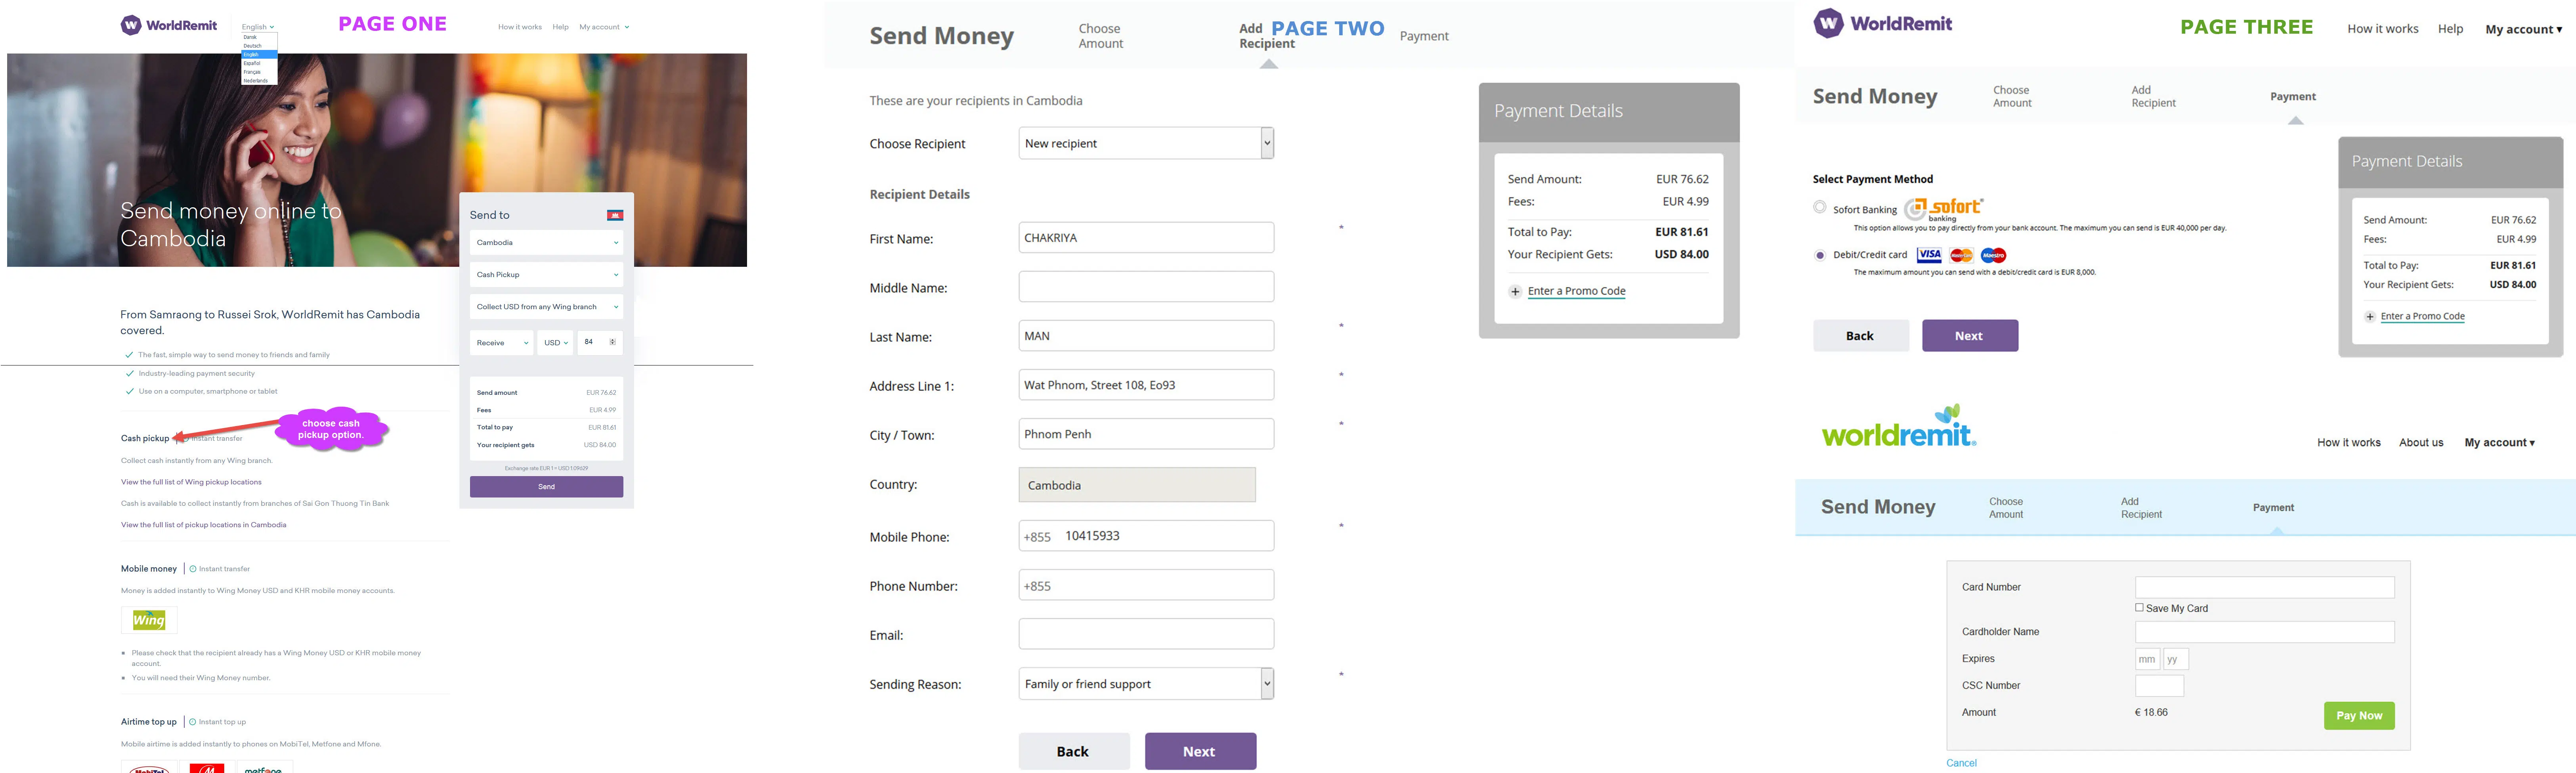Click the purple Send button
Viewport: 2576px width, 773px height.
pos(546,487)
